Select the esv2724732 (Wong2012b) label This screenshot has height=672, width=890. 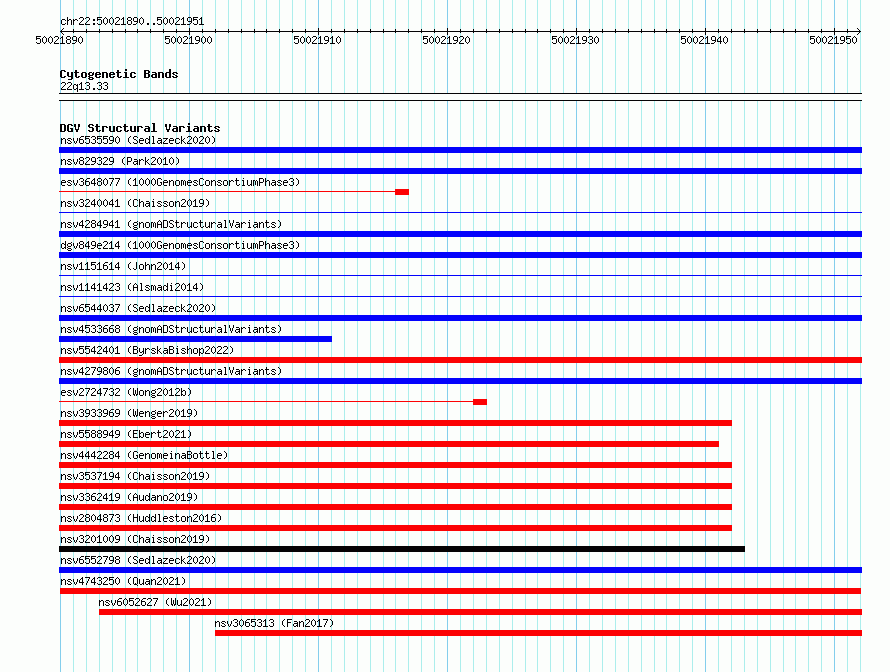coord(126,392)
